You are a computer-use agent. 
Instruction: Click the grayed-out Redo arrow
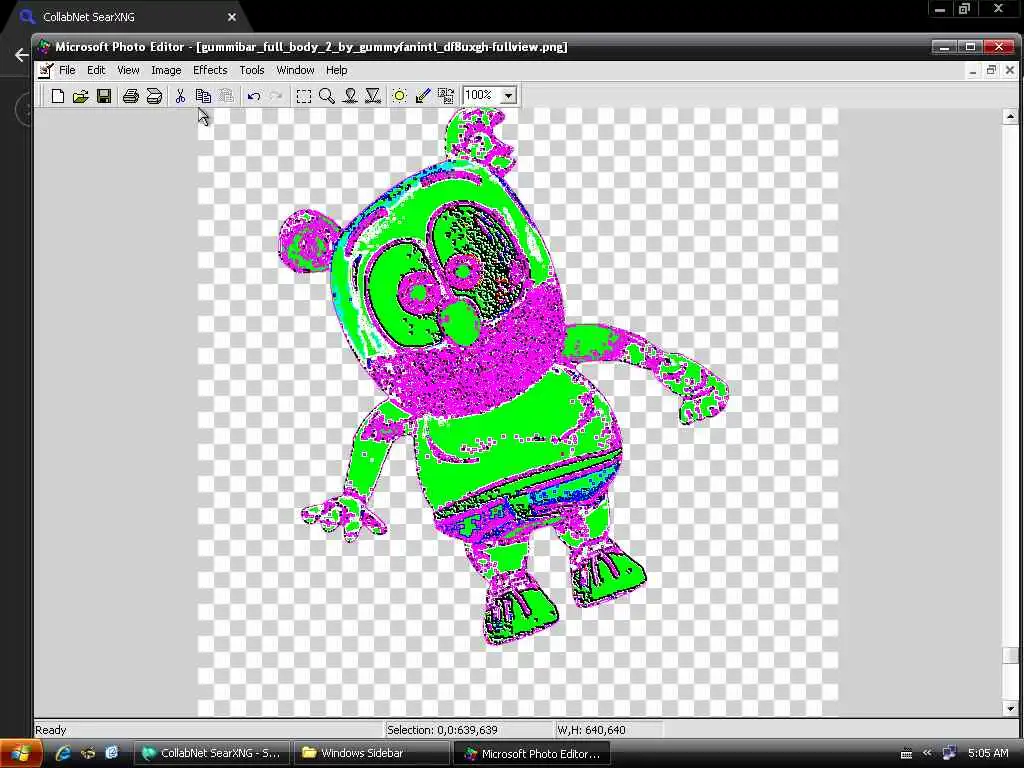click(x=277, y=96)
